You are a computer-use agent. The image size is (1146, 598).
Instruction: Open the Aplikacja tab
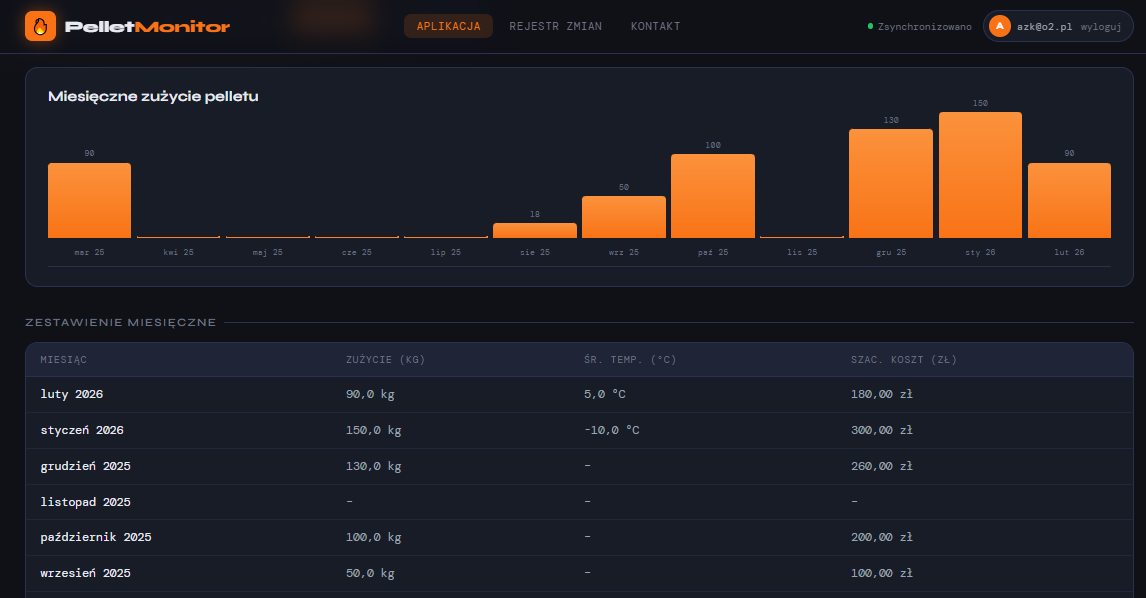[x=448, y=26]
